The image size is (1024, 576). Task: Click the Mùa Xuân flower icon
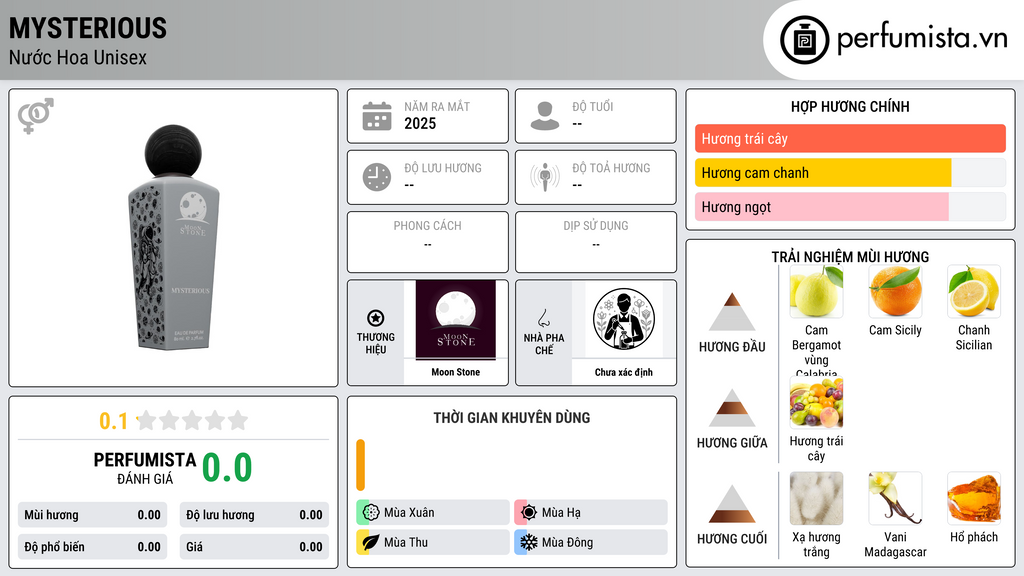tap(371, 512)
